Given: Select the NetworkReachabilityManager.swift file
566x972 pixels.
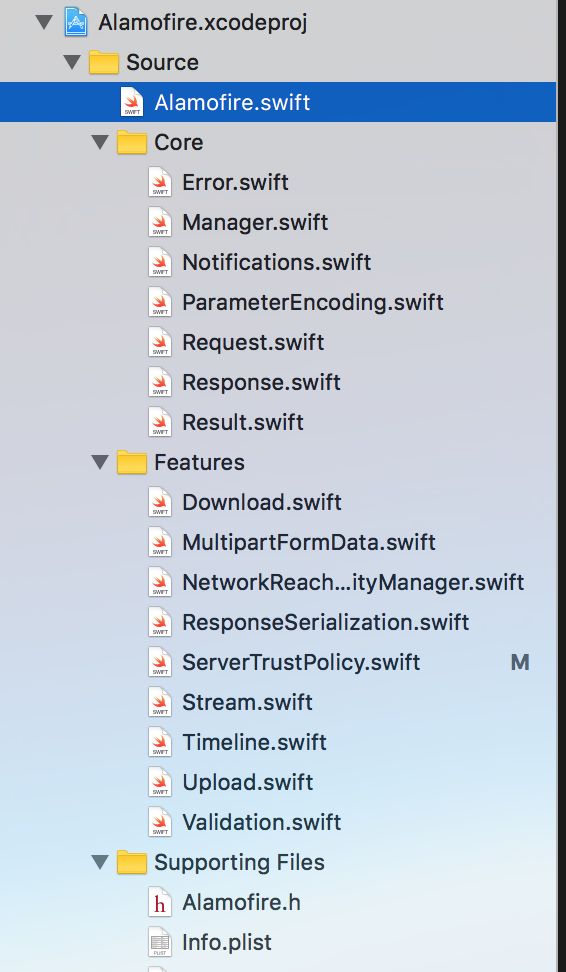Looking at the screenshot, I should [x=353, y=582].
